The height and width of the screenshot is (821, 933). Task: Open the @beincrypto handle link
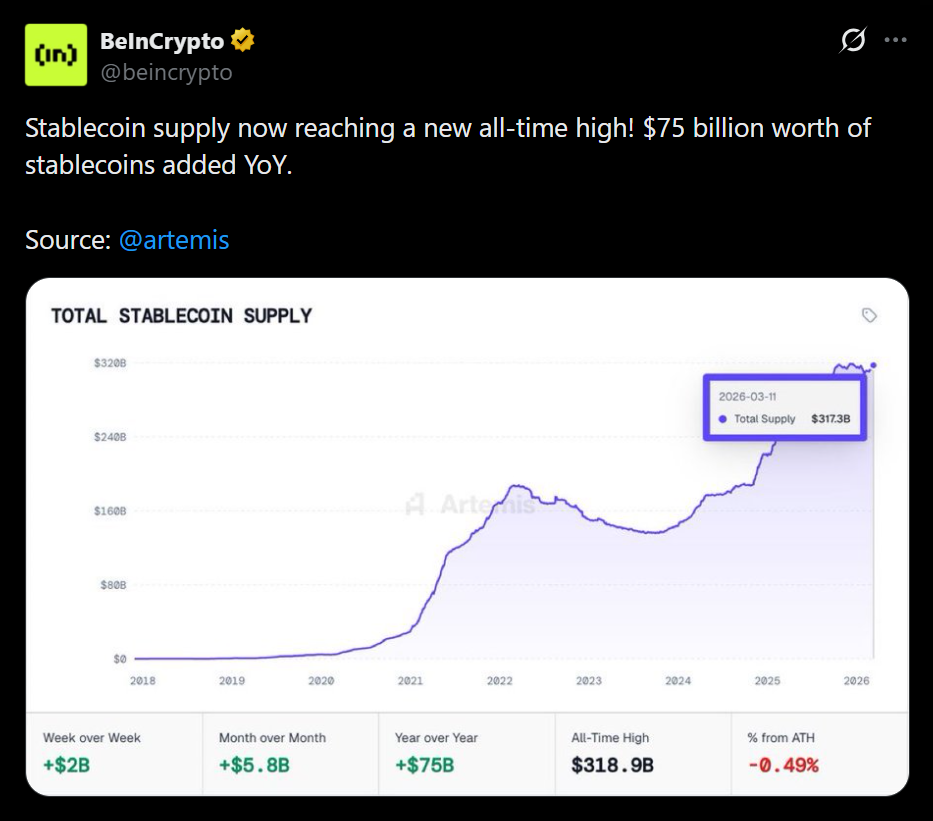pos(166,72)
